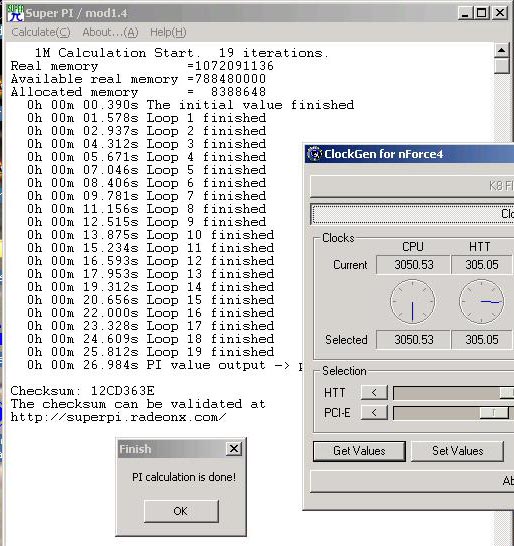Click the PCI-E decrease arrow button
Image resolution: width=514 pixels, height=546 pixels.
coord(374,413)
